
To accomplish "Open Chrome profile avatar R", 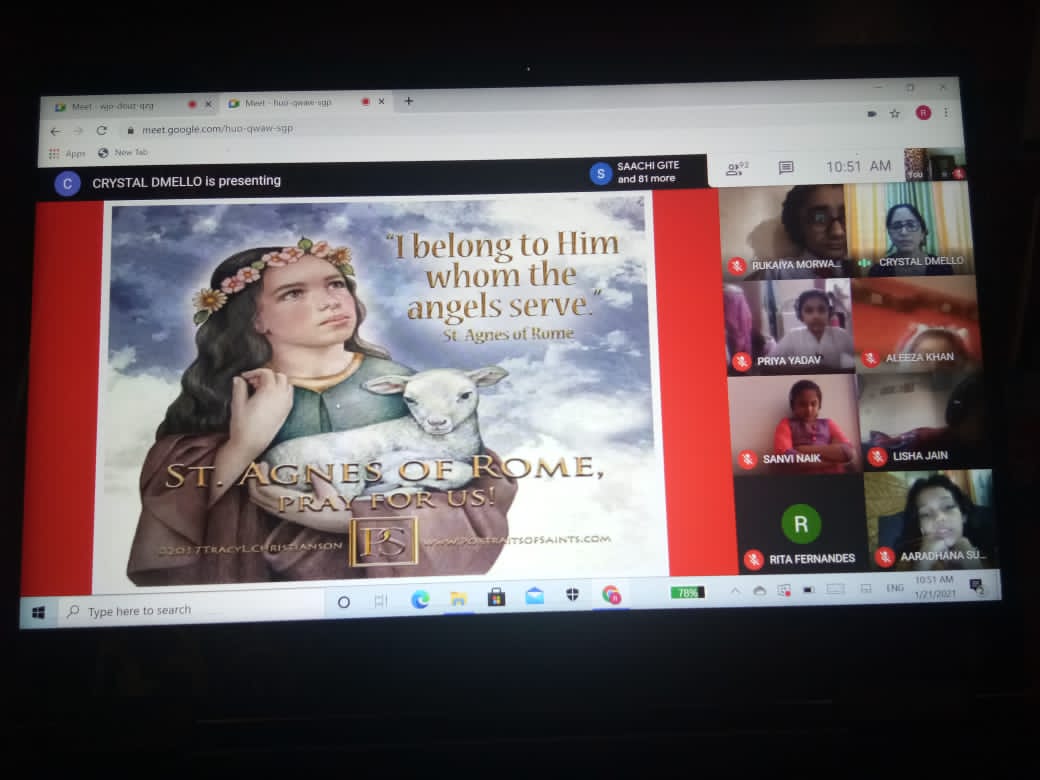I will tap(923, 113).
